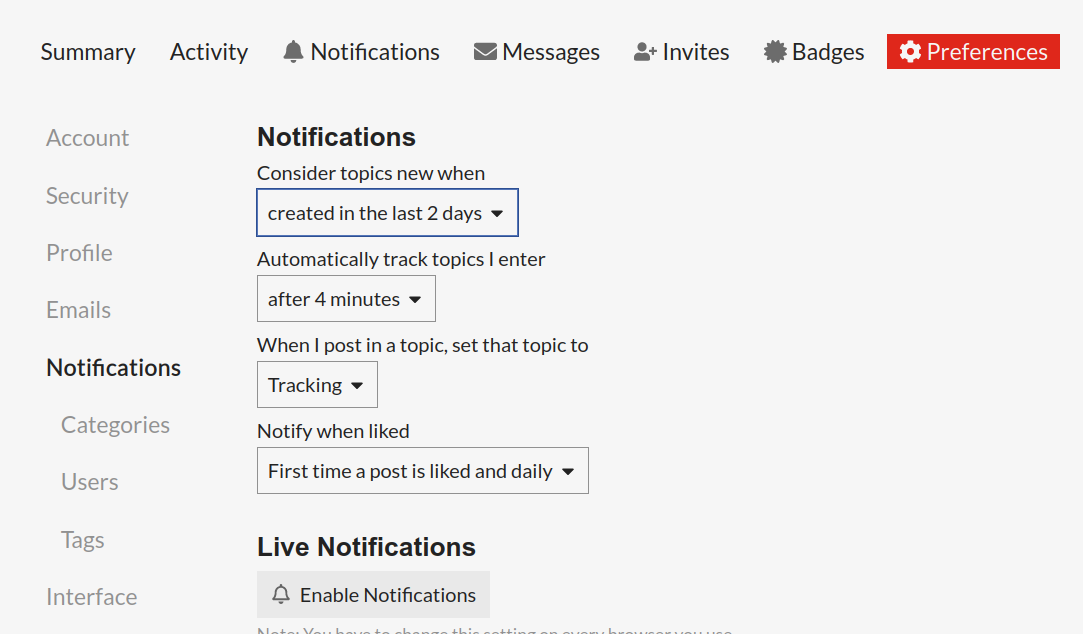The height and width of the screenshot is (634, 1083).
Task: Click the add-user icon beside Invites
Action: click(645, 52)
